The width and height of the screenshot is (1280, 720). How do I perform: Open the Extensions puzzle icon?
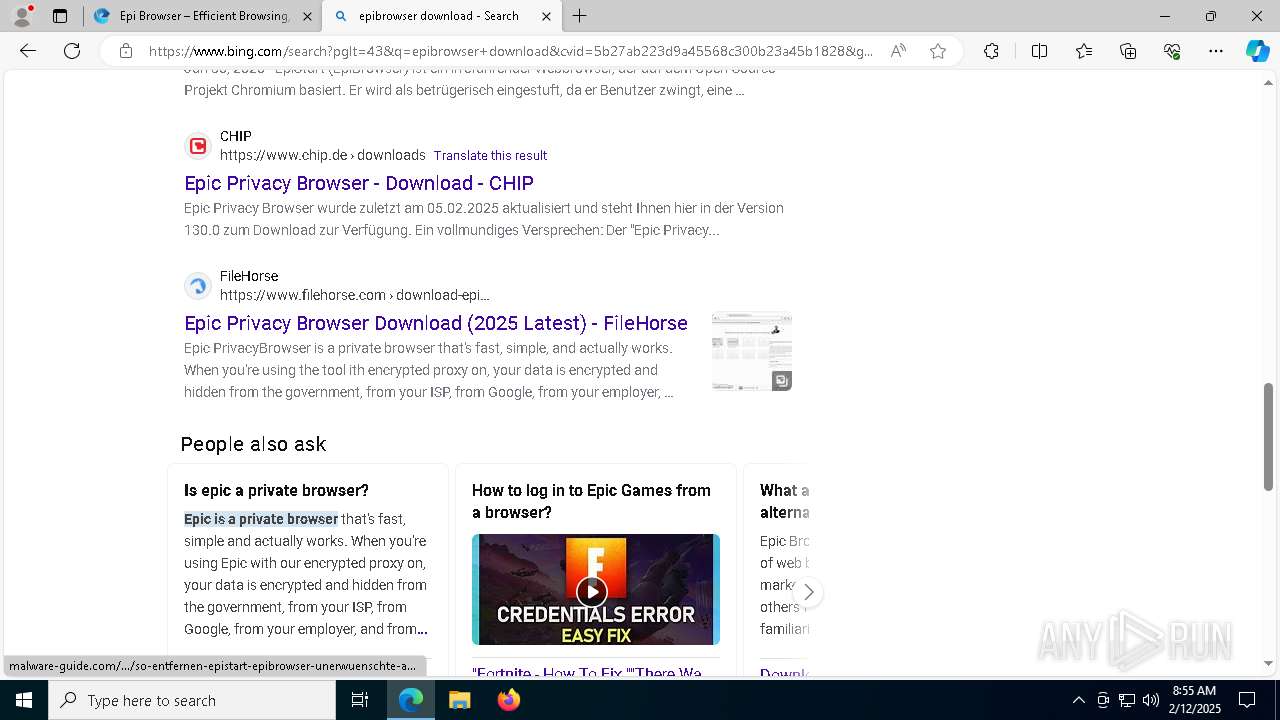991,51
